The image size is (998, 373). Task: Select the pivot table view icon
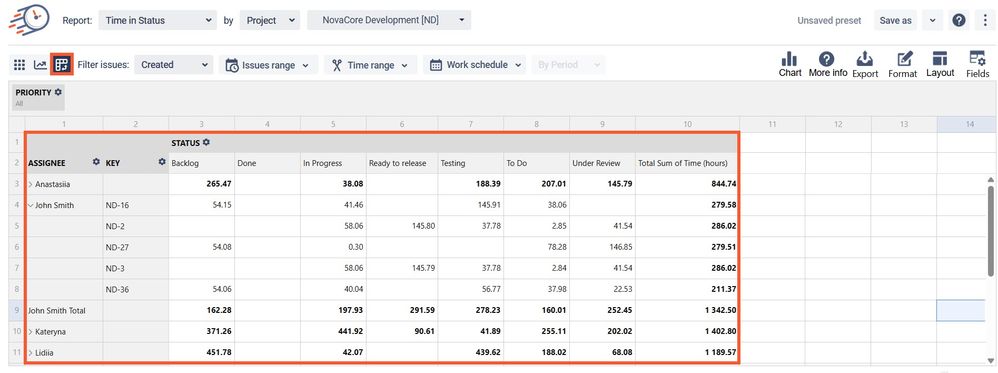pos(62,64)
